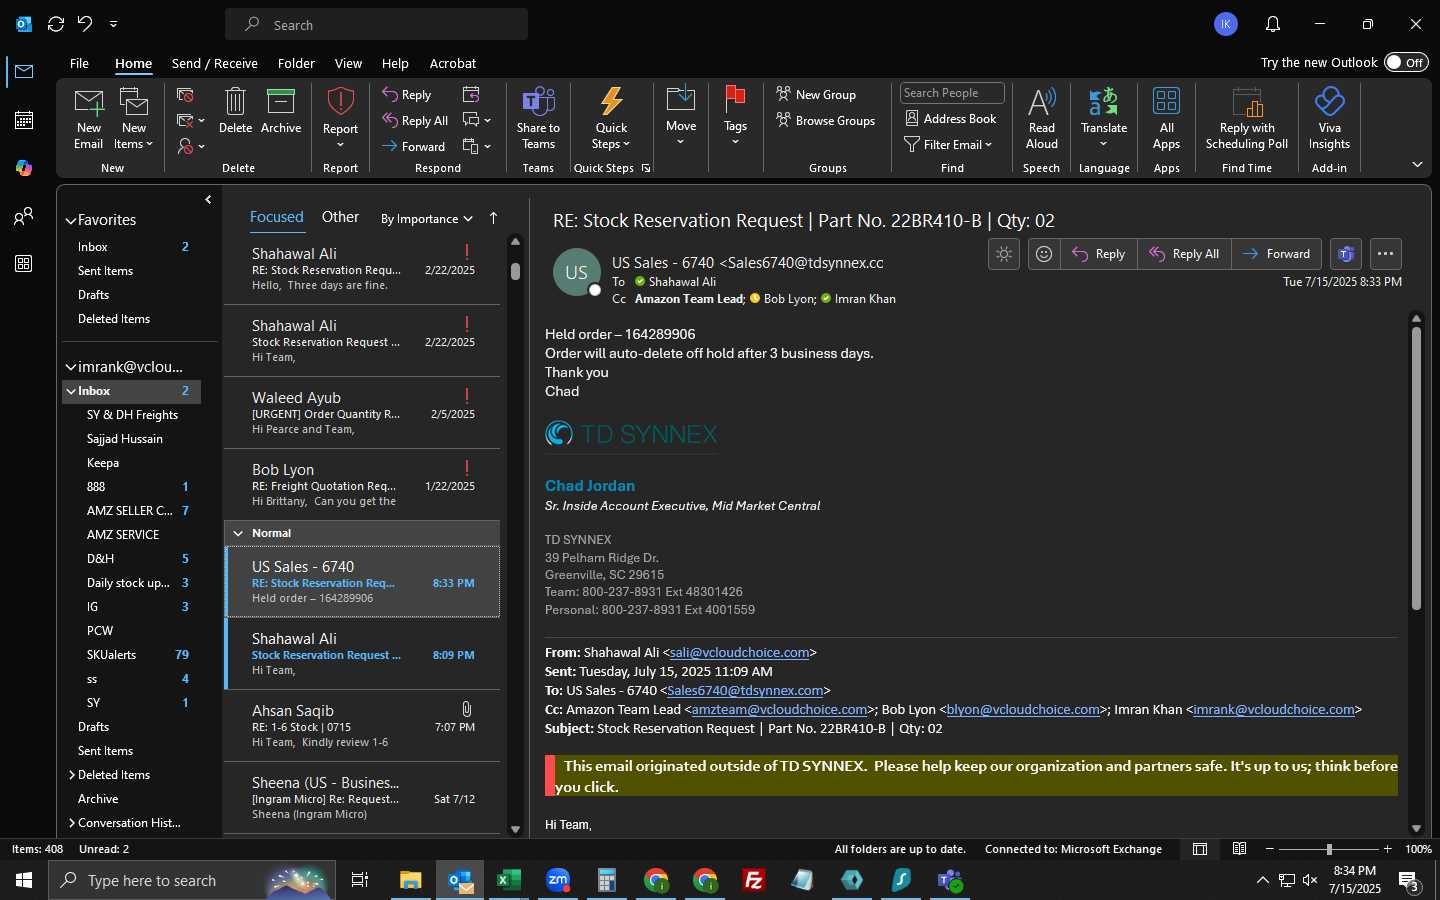The height and width of the screenshot is (900, 1440).
Task: Click the Tags flag icon
Action: click(x=735, y=100)
